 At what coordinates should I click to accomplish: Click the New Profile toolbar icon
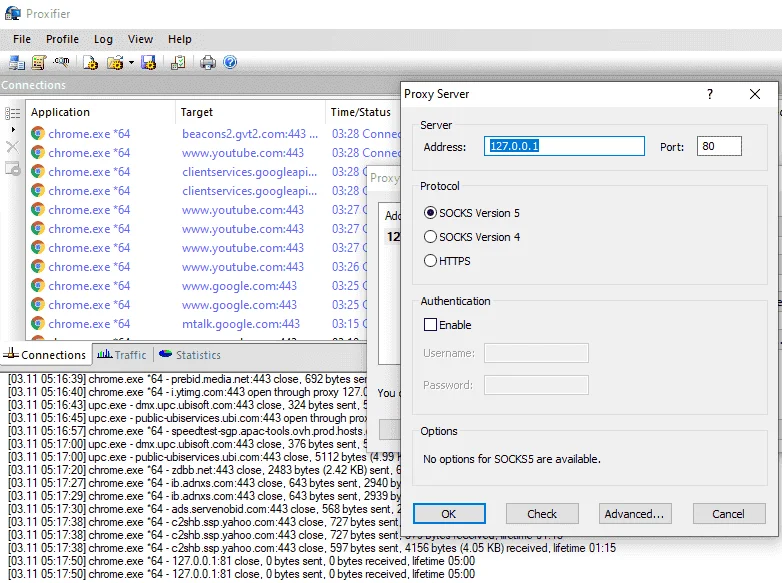pyautogui.click(x=90, y=63)
